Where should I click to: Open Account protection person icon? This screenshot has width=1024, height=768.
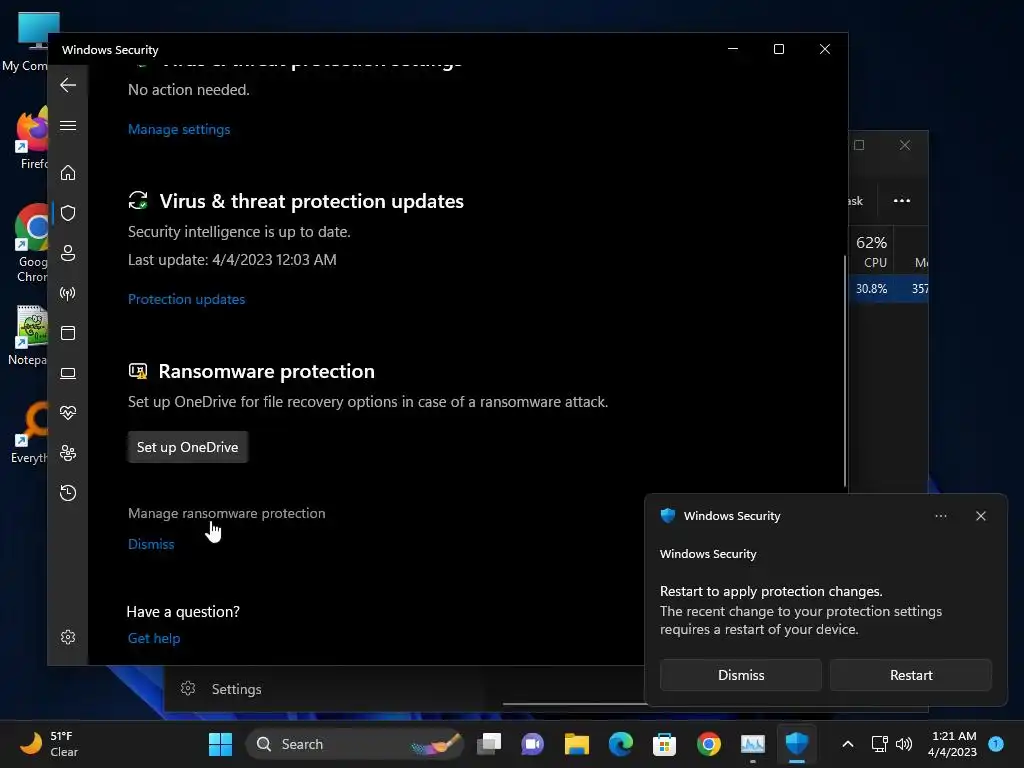point(68,253)
